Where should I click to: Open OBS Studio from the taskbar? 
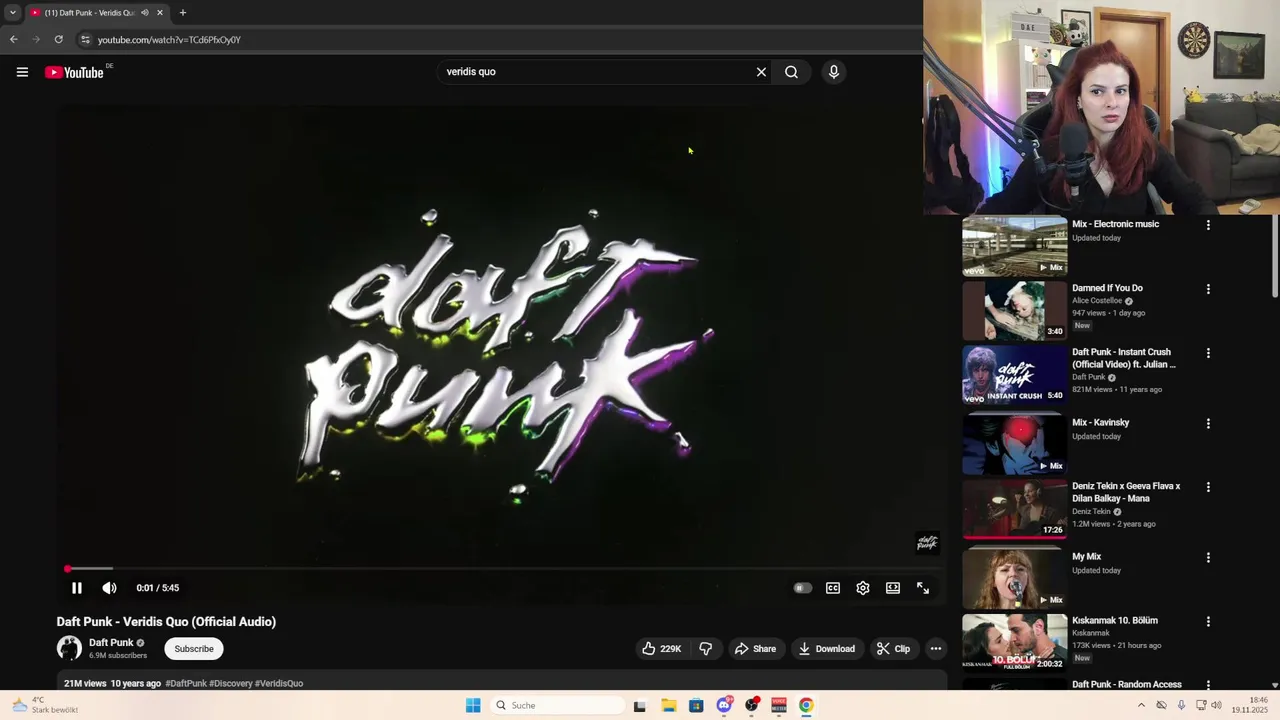click(751, 705)
